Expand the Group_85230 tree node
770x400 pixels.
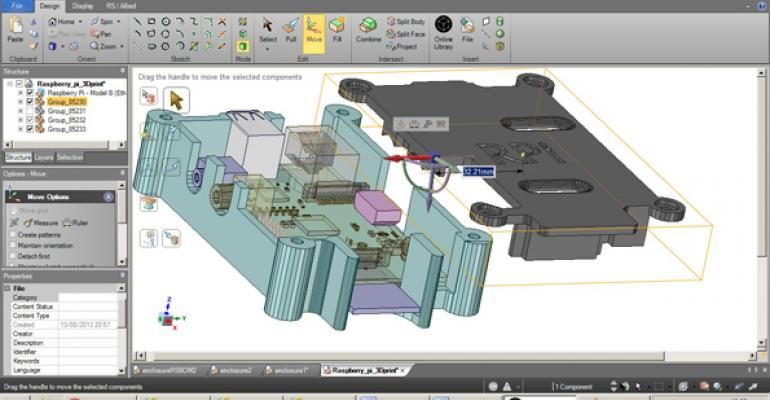pos(19,101)
